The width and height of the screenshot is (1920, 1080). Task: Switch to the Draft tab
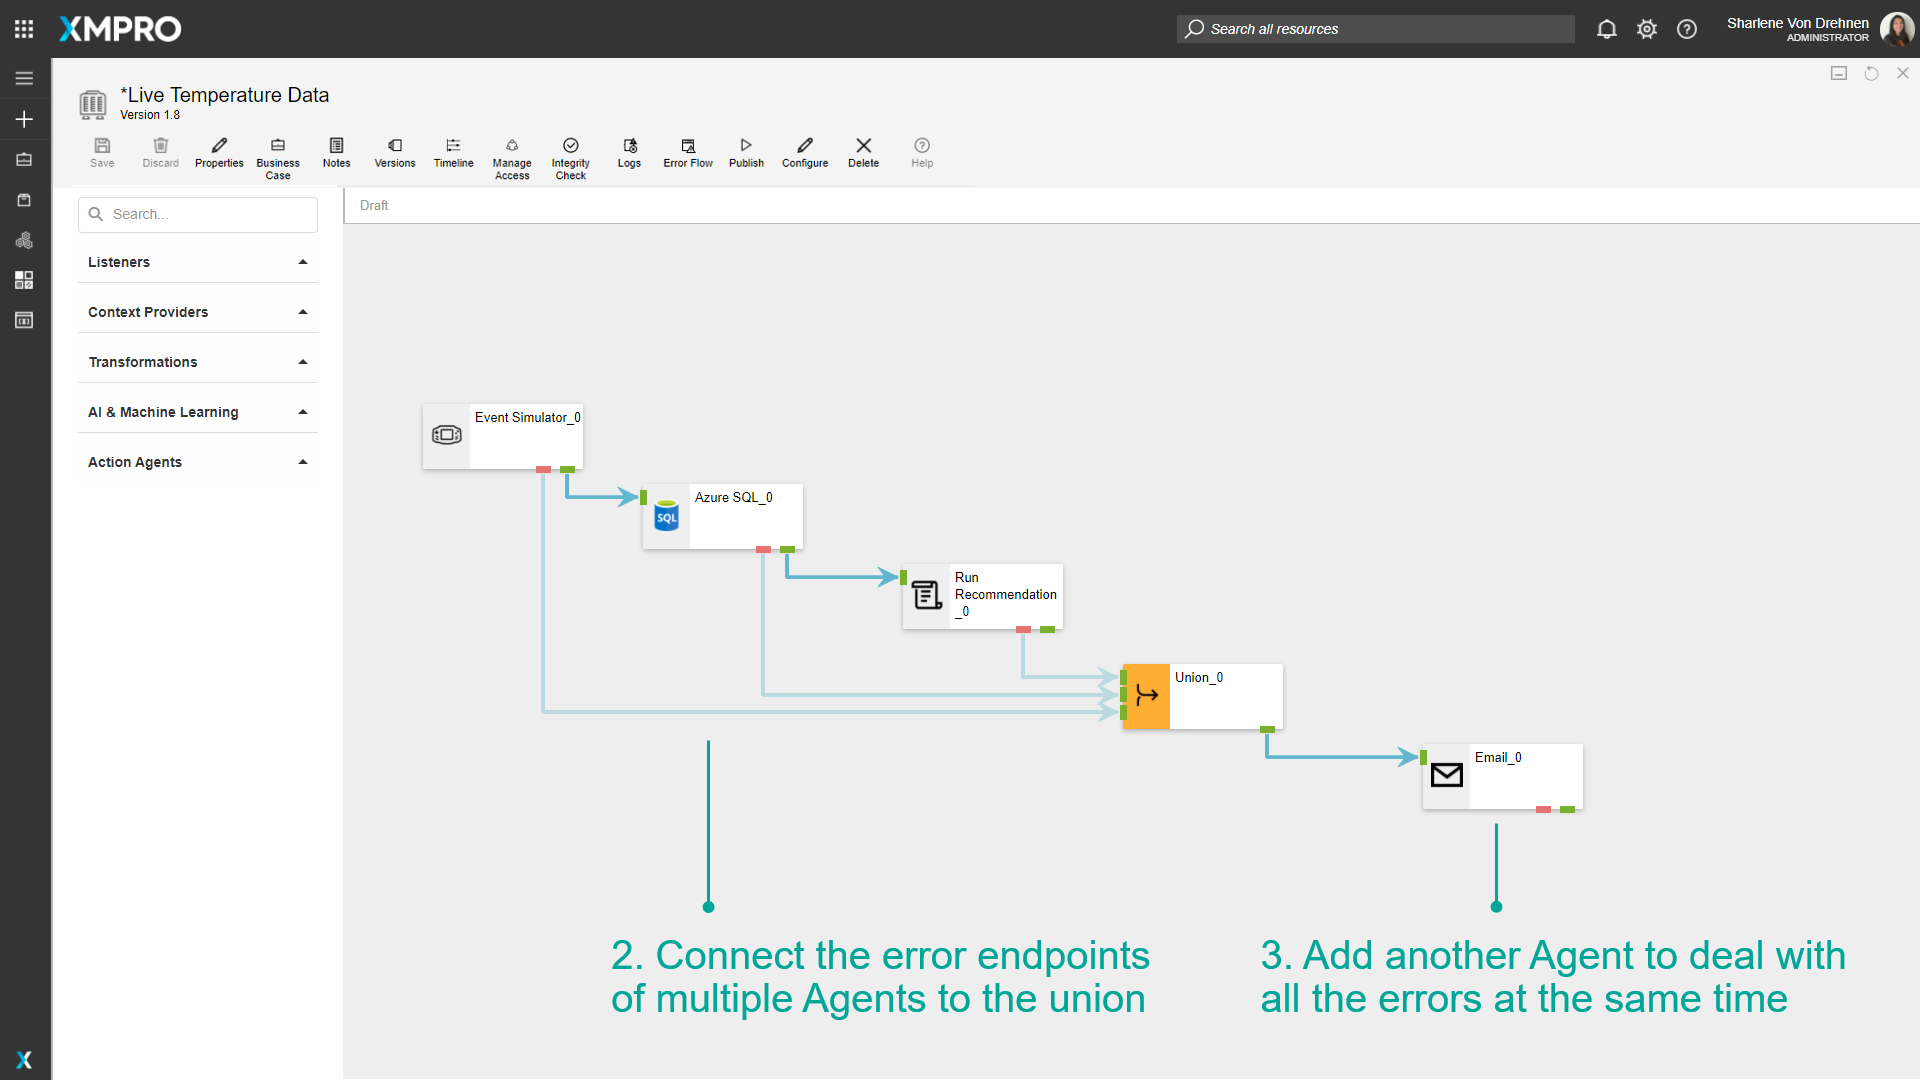coord(373,205)
